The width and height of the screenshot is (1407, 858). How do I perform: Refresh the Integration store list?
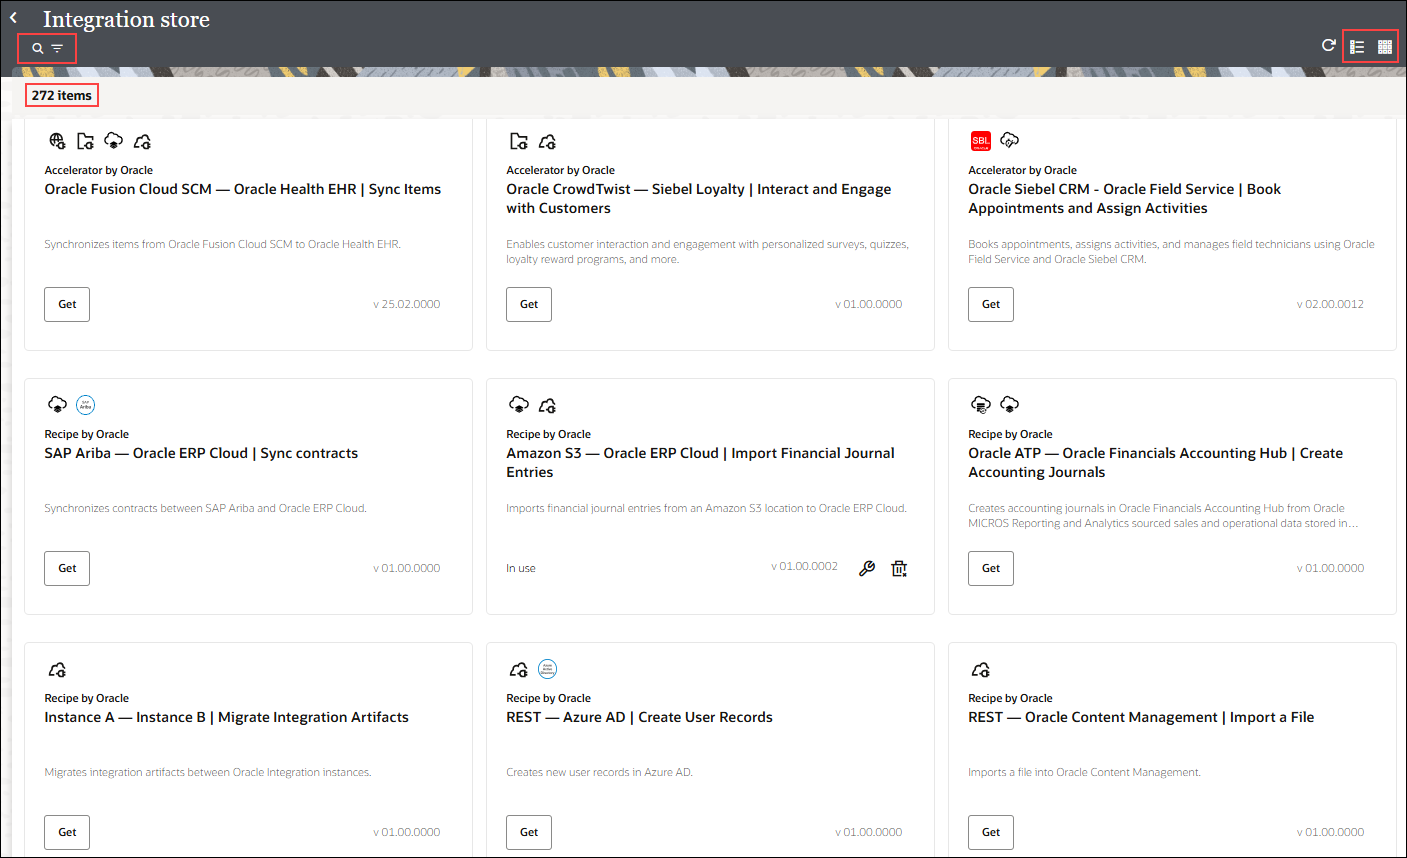[x=1329, y=45]
